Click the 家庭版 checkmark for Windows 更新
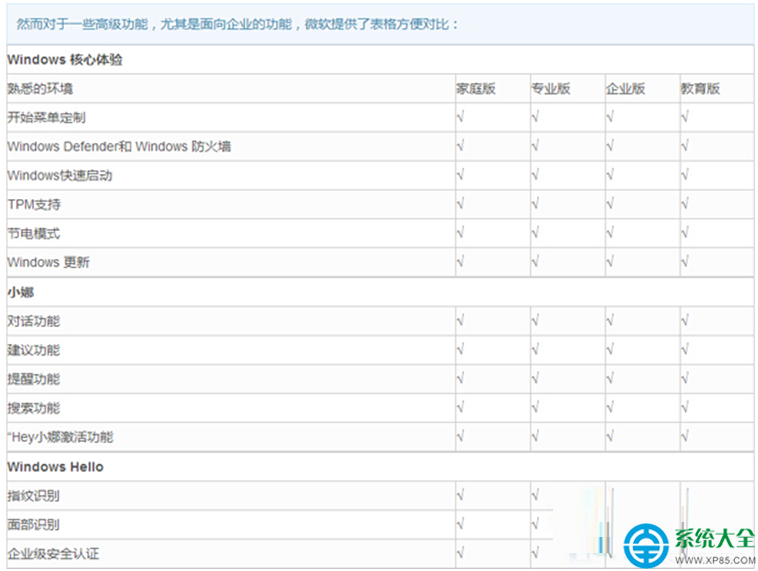The image size is (758, 571). coord(460,262)
